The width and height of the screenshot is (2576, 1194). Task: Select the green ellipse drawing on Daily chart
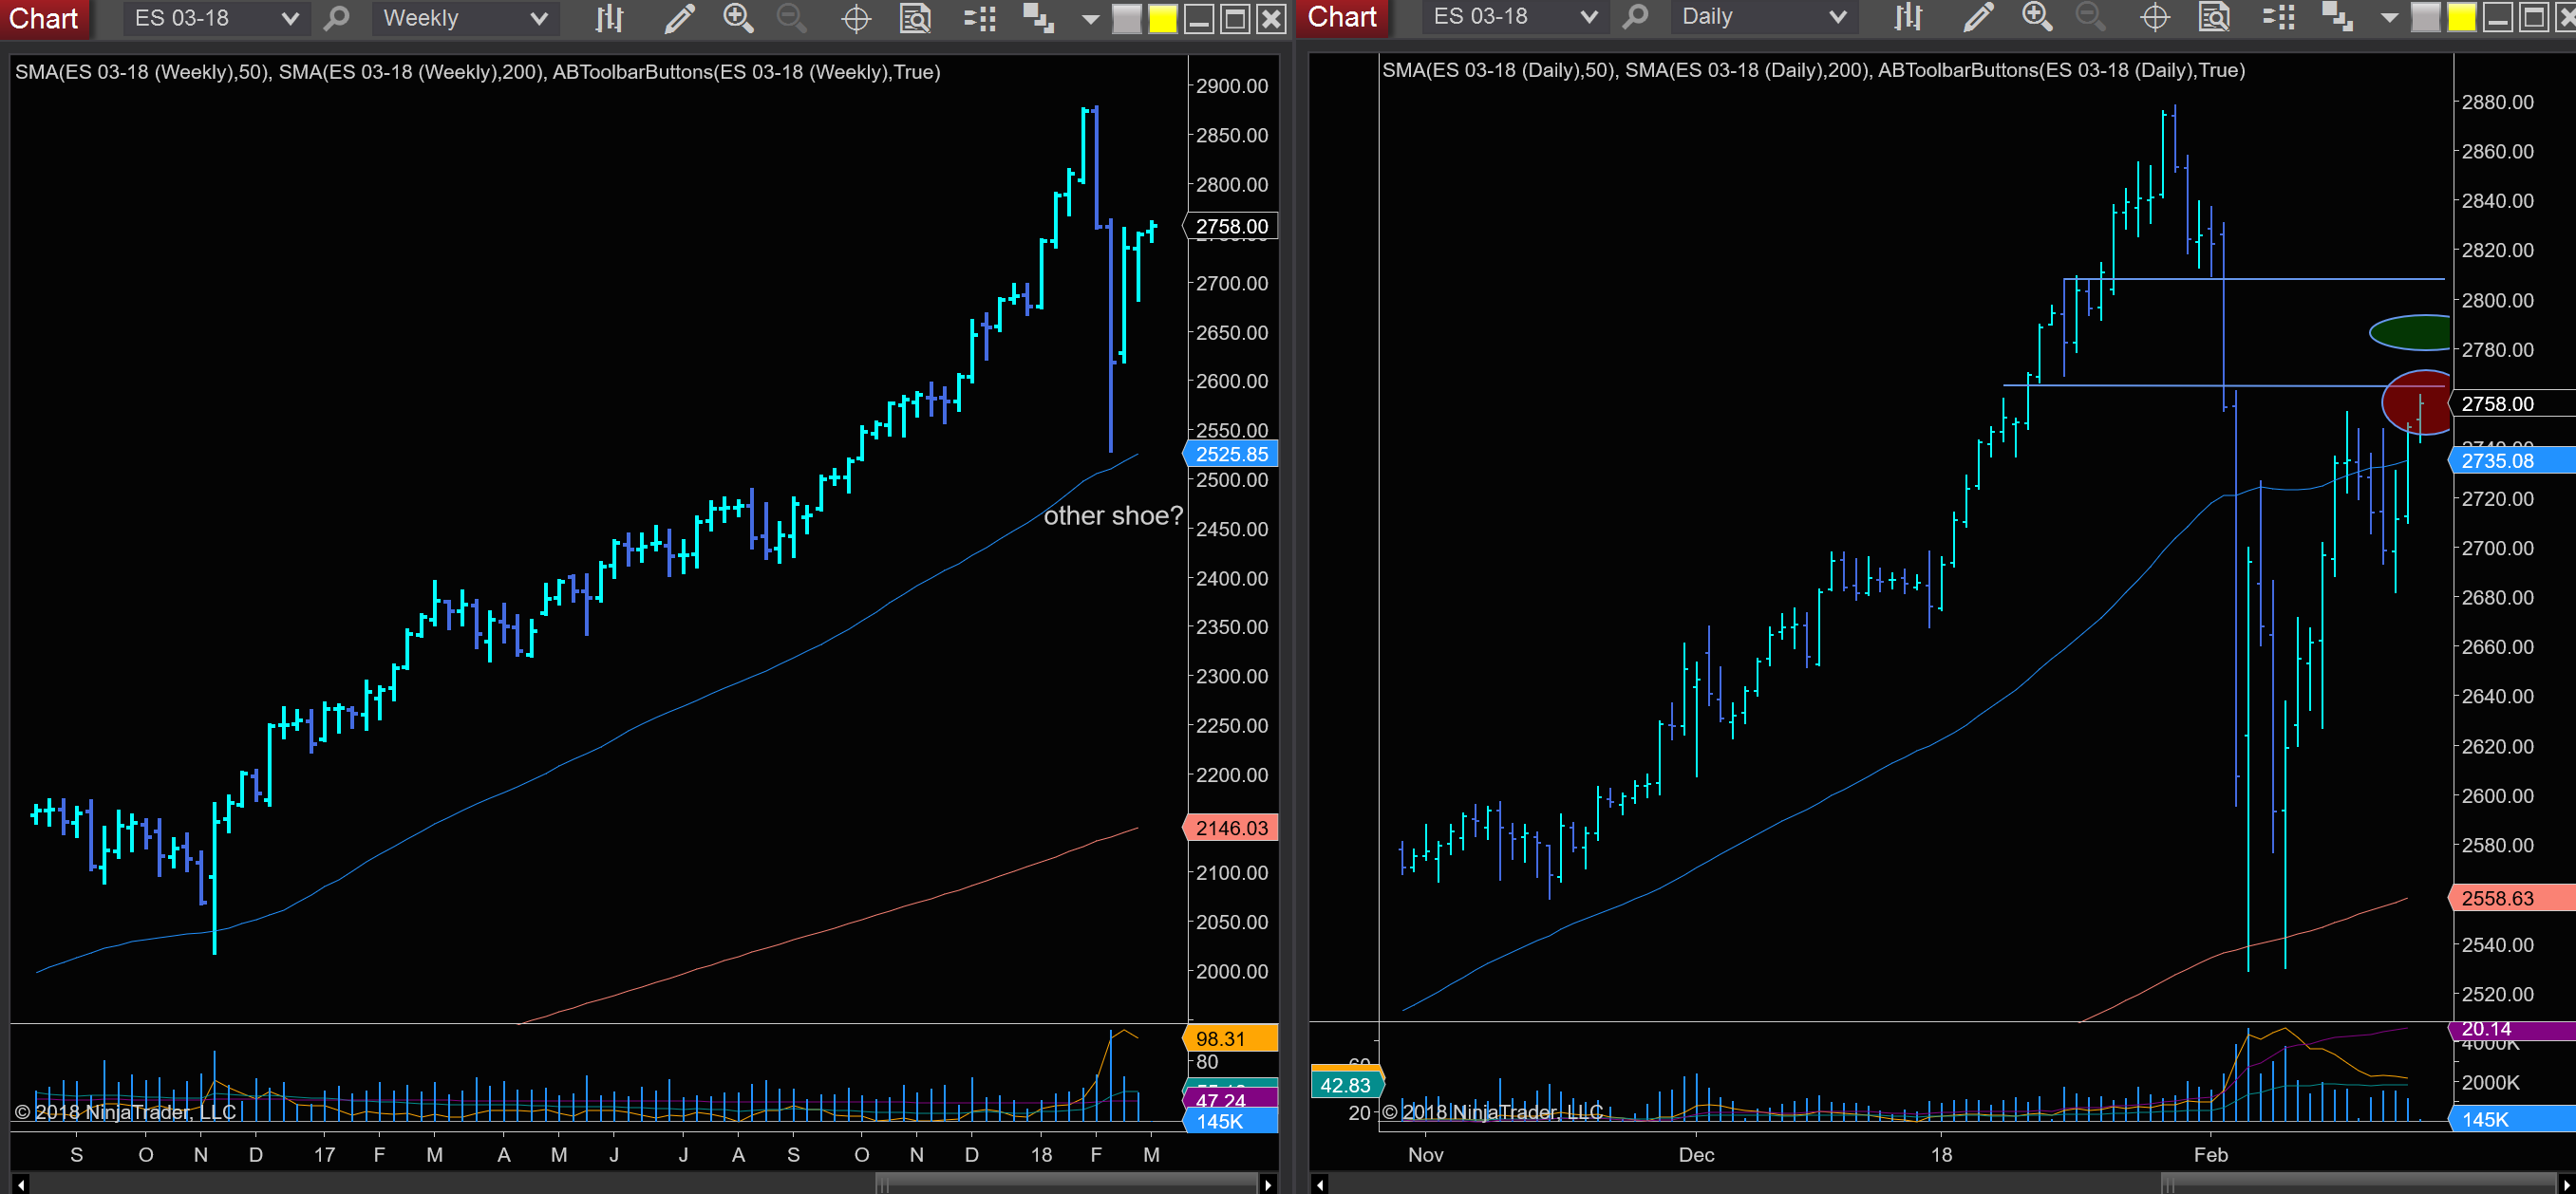pyautogui.click(x=2410, y=333)
